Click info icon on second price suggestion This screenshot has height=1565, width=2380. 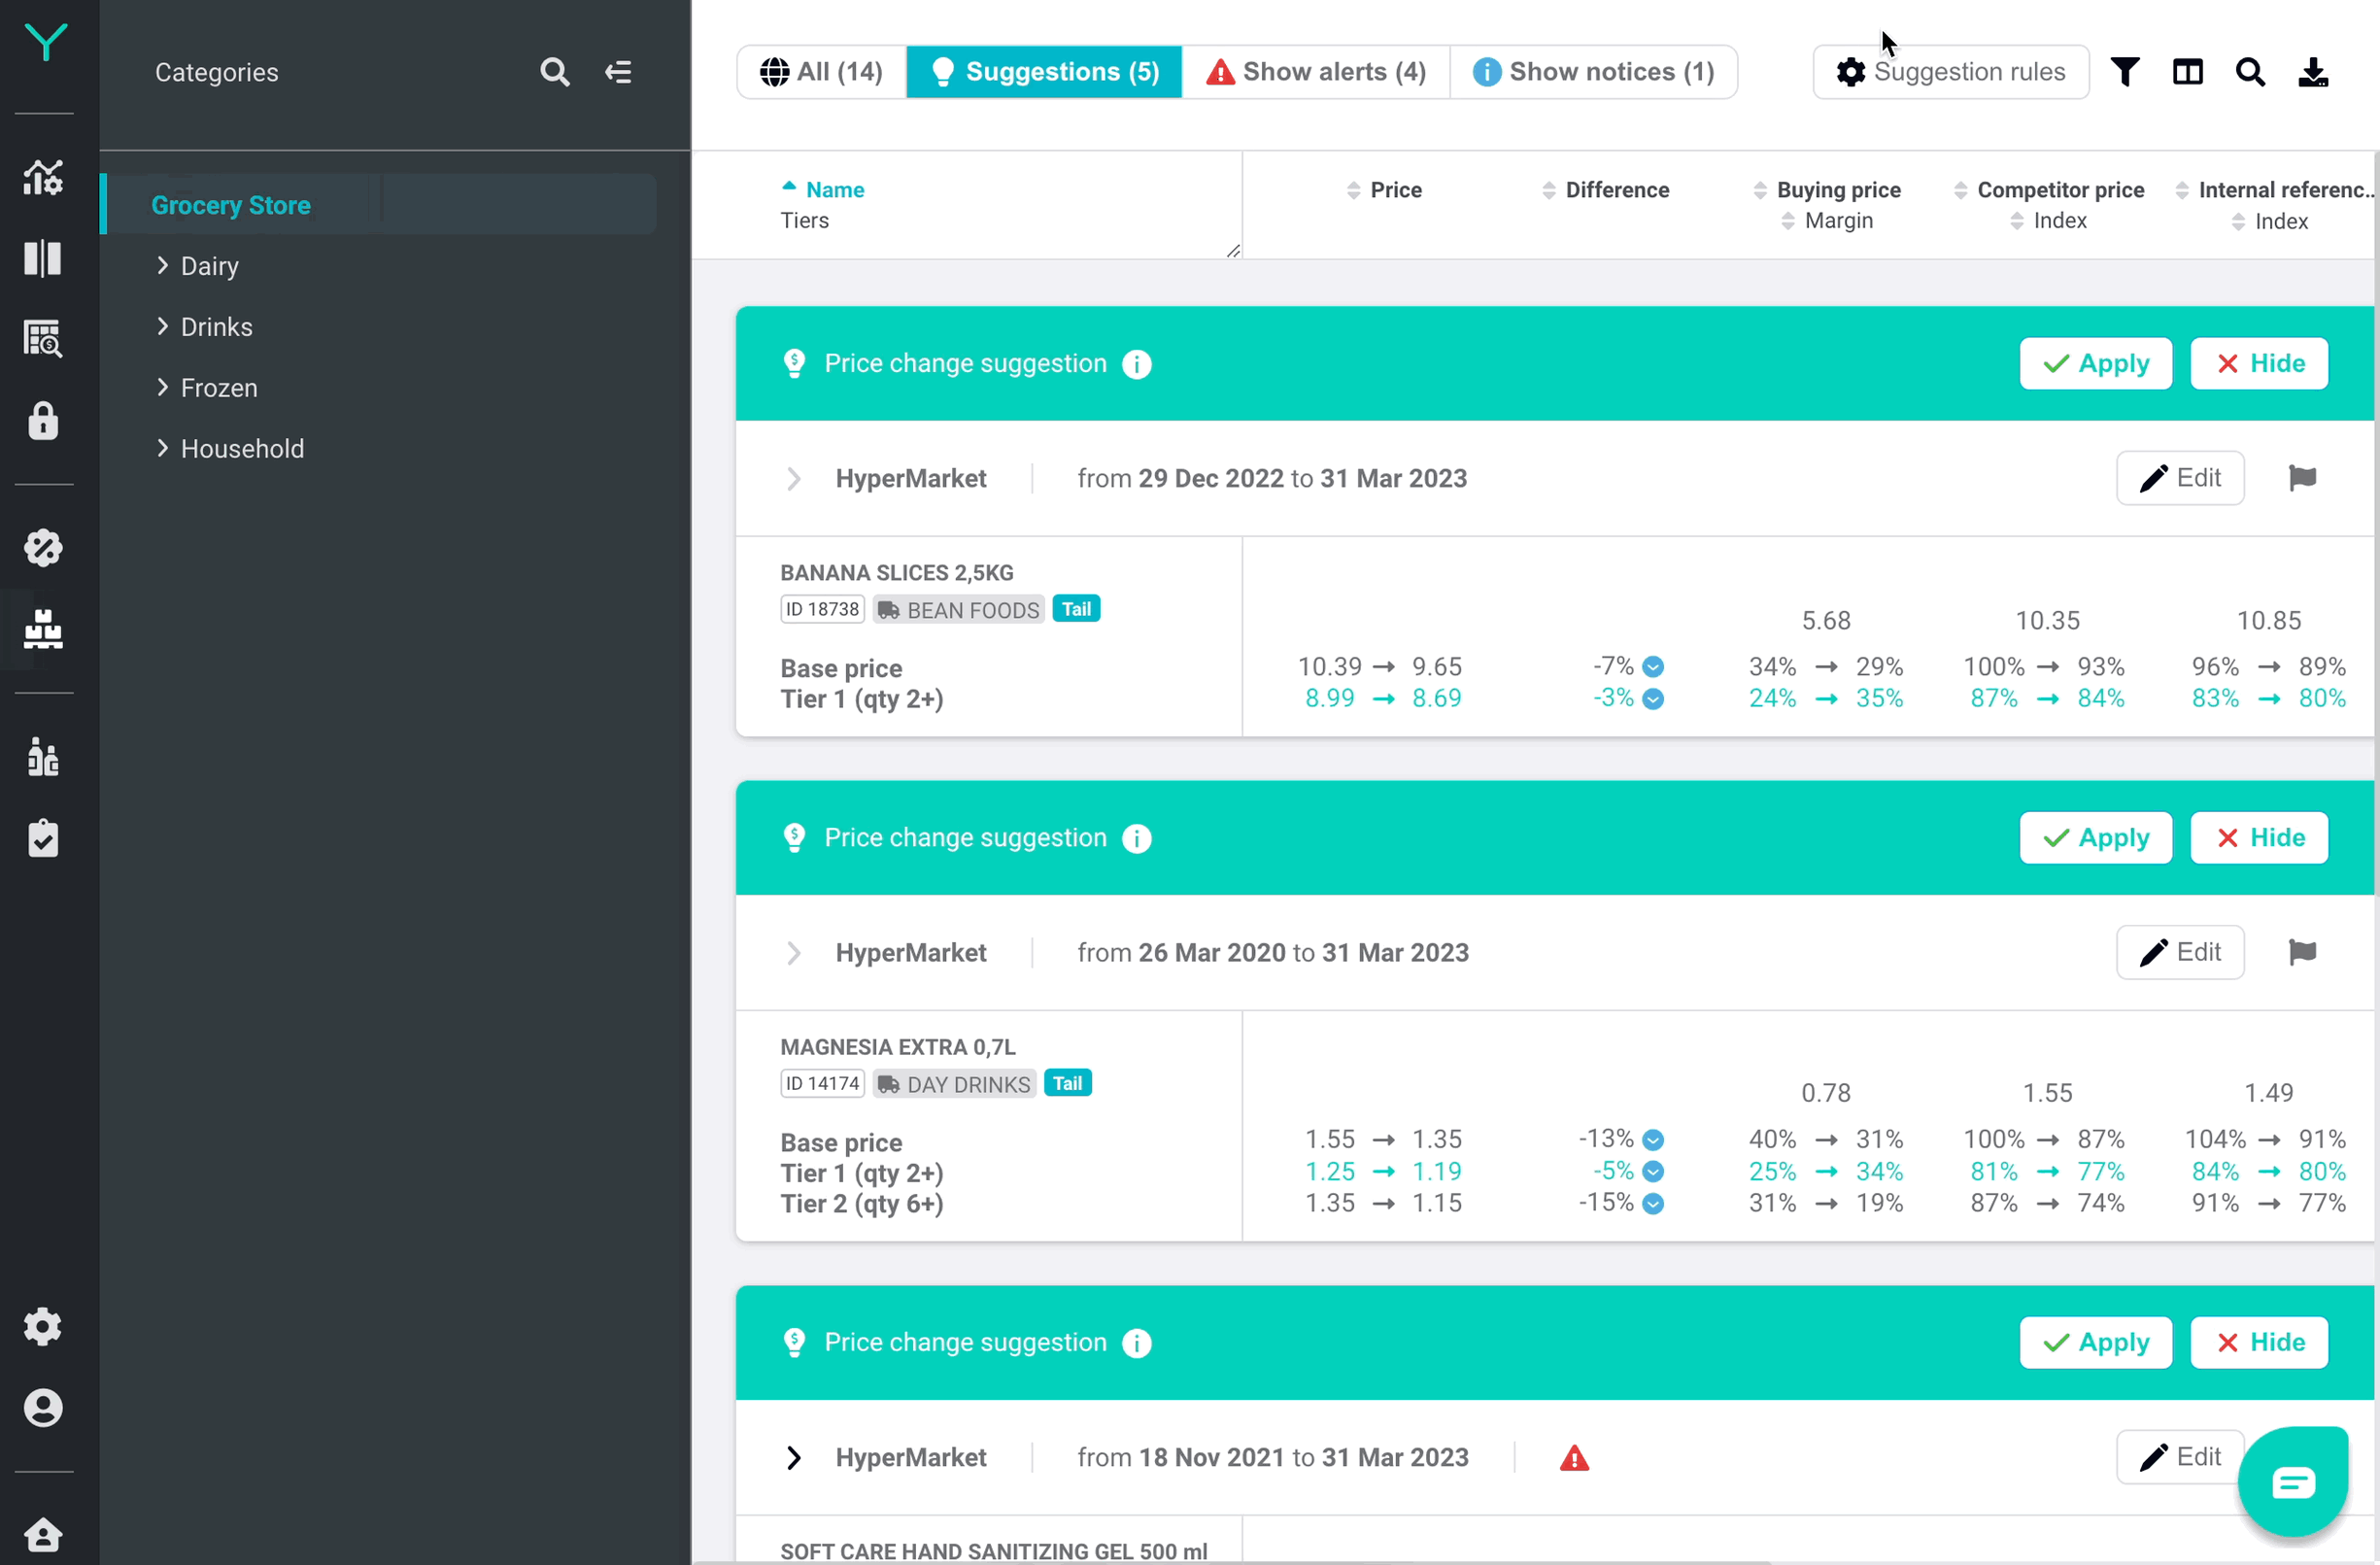[x=1137, y=838]
